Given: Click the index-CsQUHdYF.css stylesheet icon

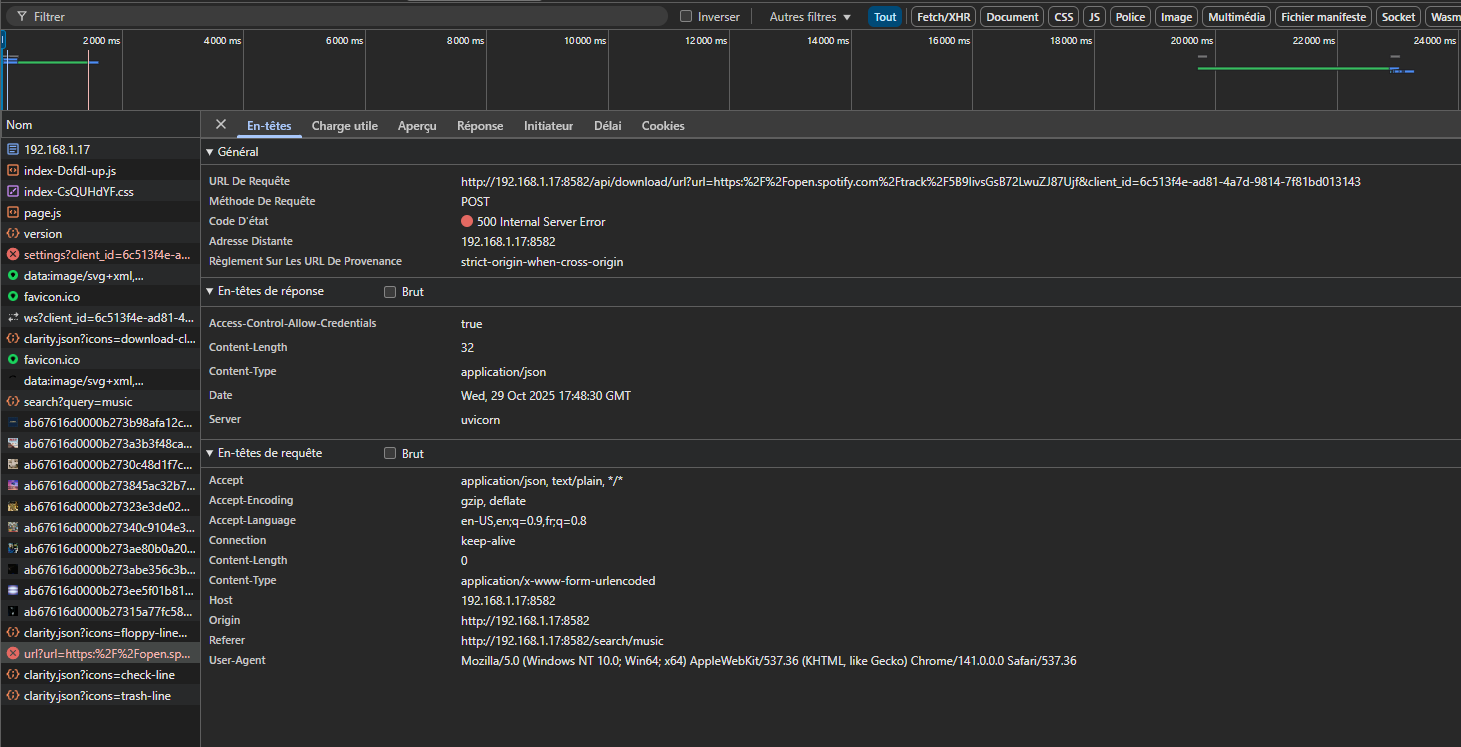Looking at the screenshot, I should (13, 192).
